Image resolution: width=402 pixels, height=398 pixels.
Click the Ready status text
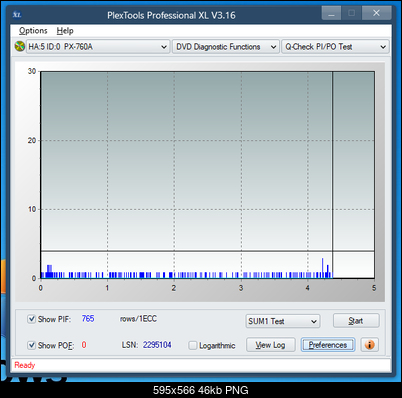25,365
